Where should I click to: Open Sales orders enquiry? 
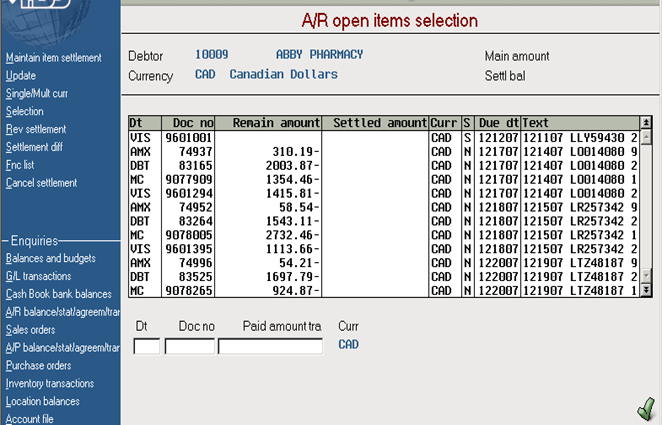[30, 330]
